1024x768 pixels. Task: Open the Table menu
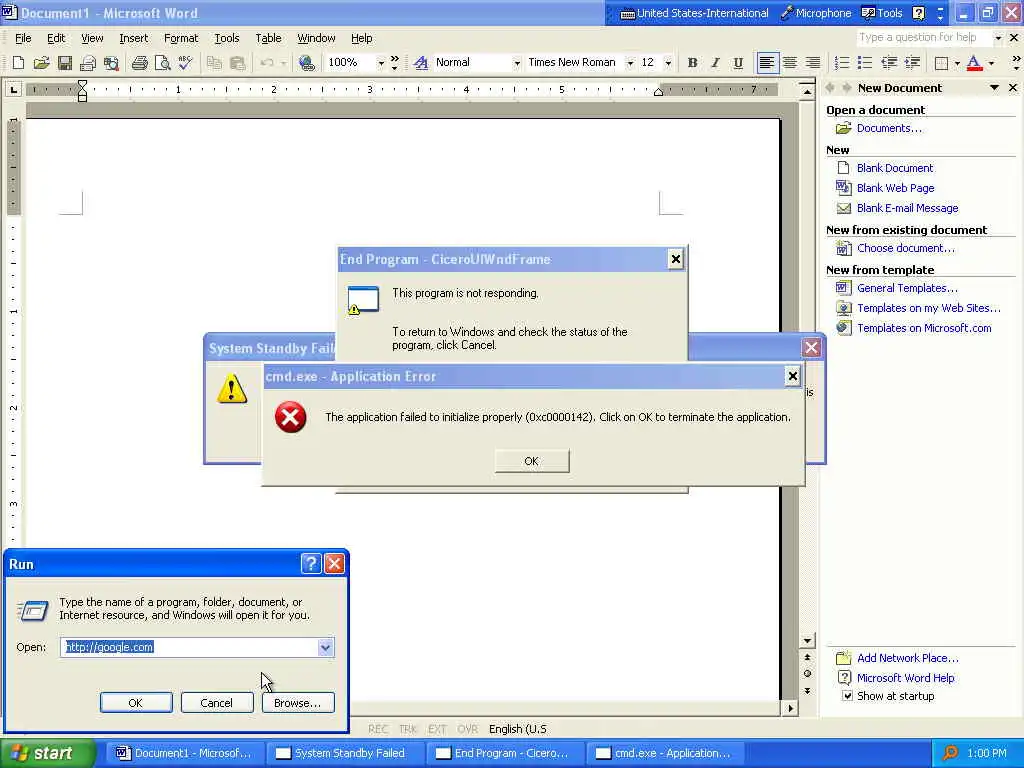(x=268, y=38)
